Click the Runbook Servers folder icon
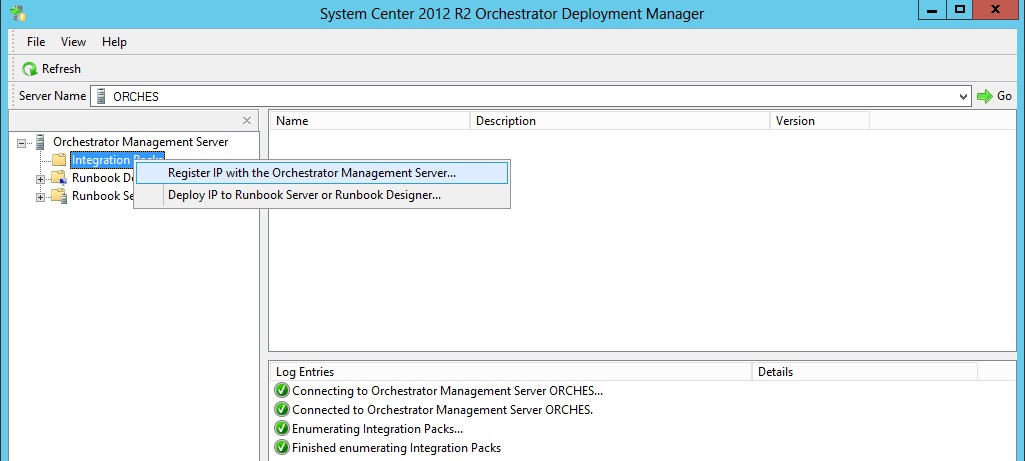 coord(59,196)
